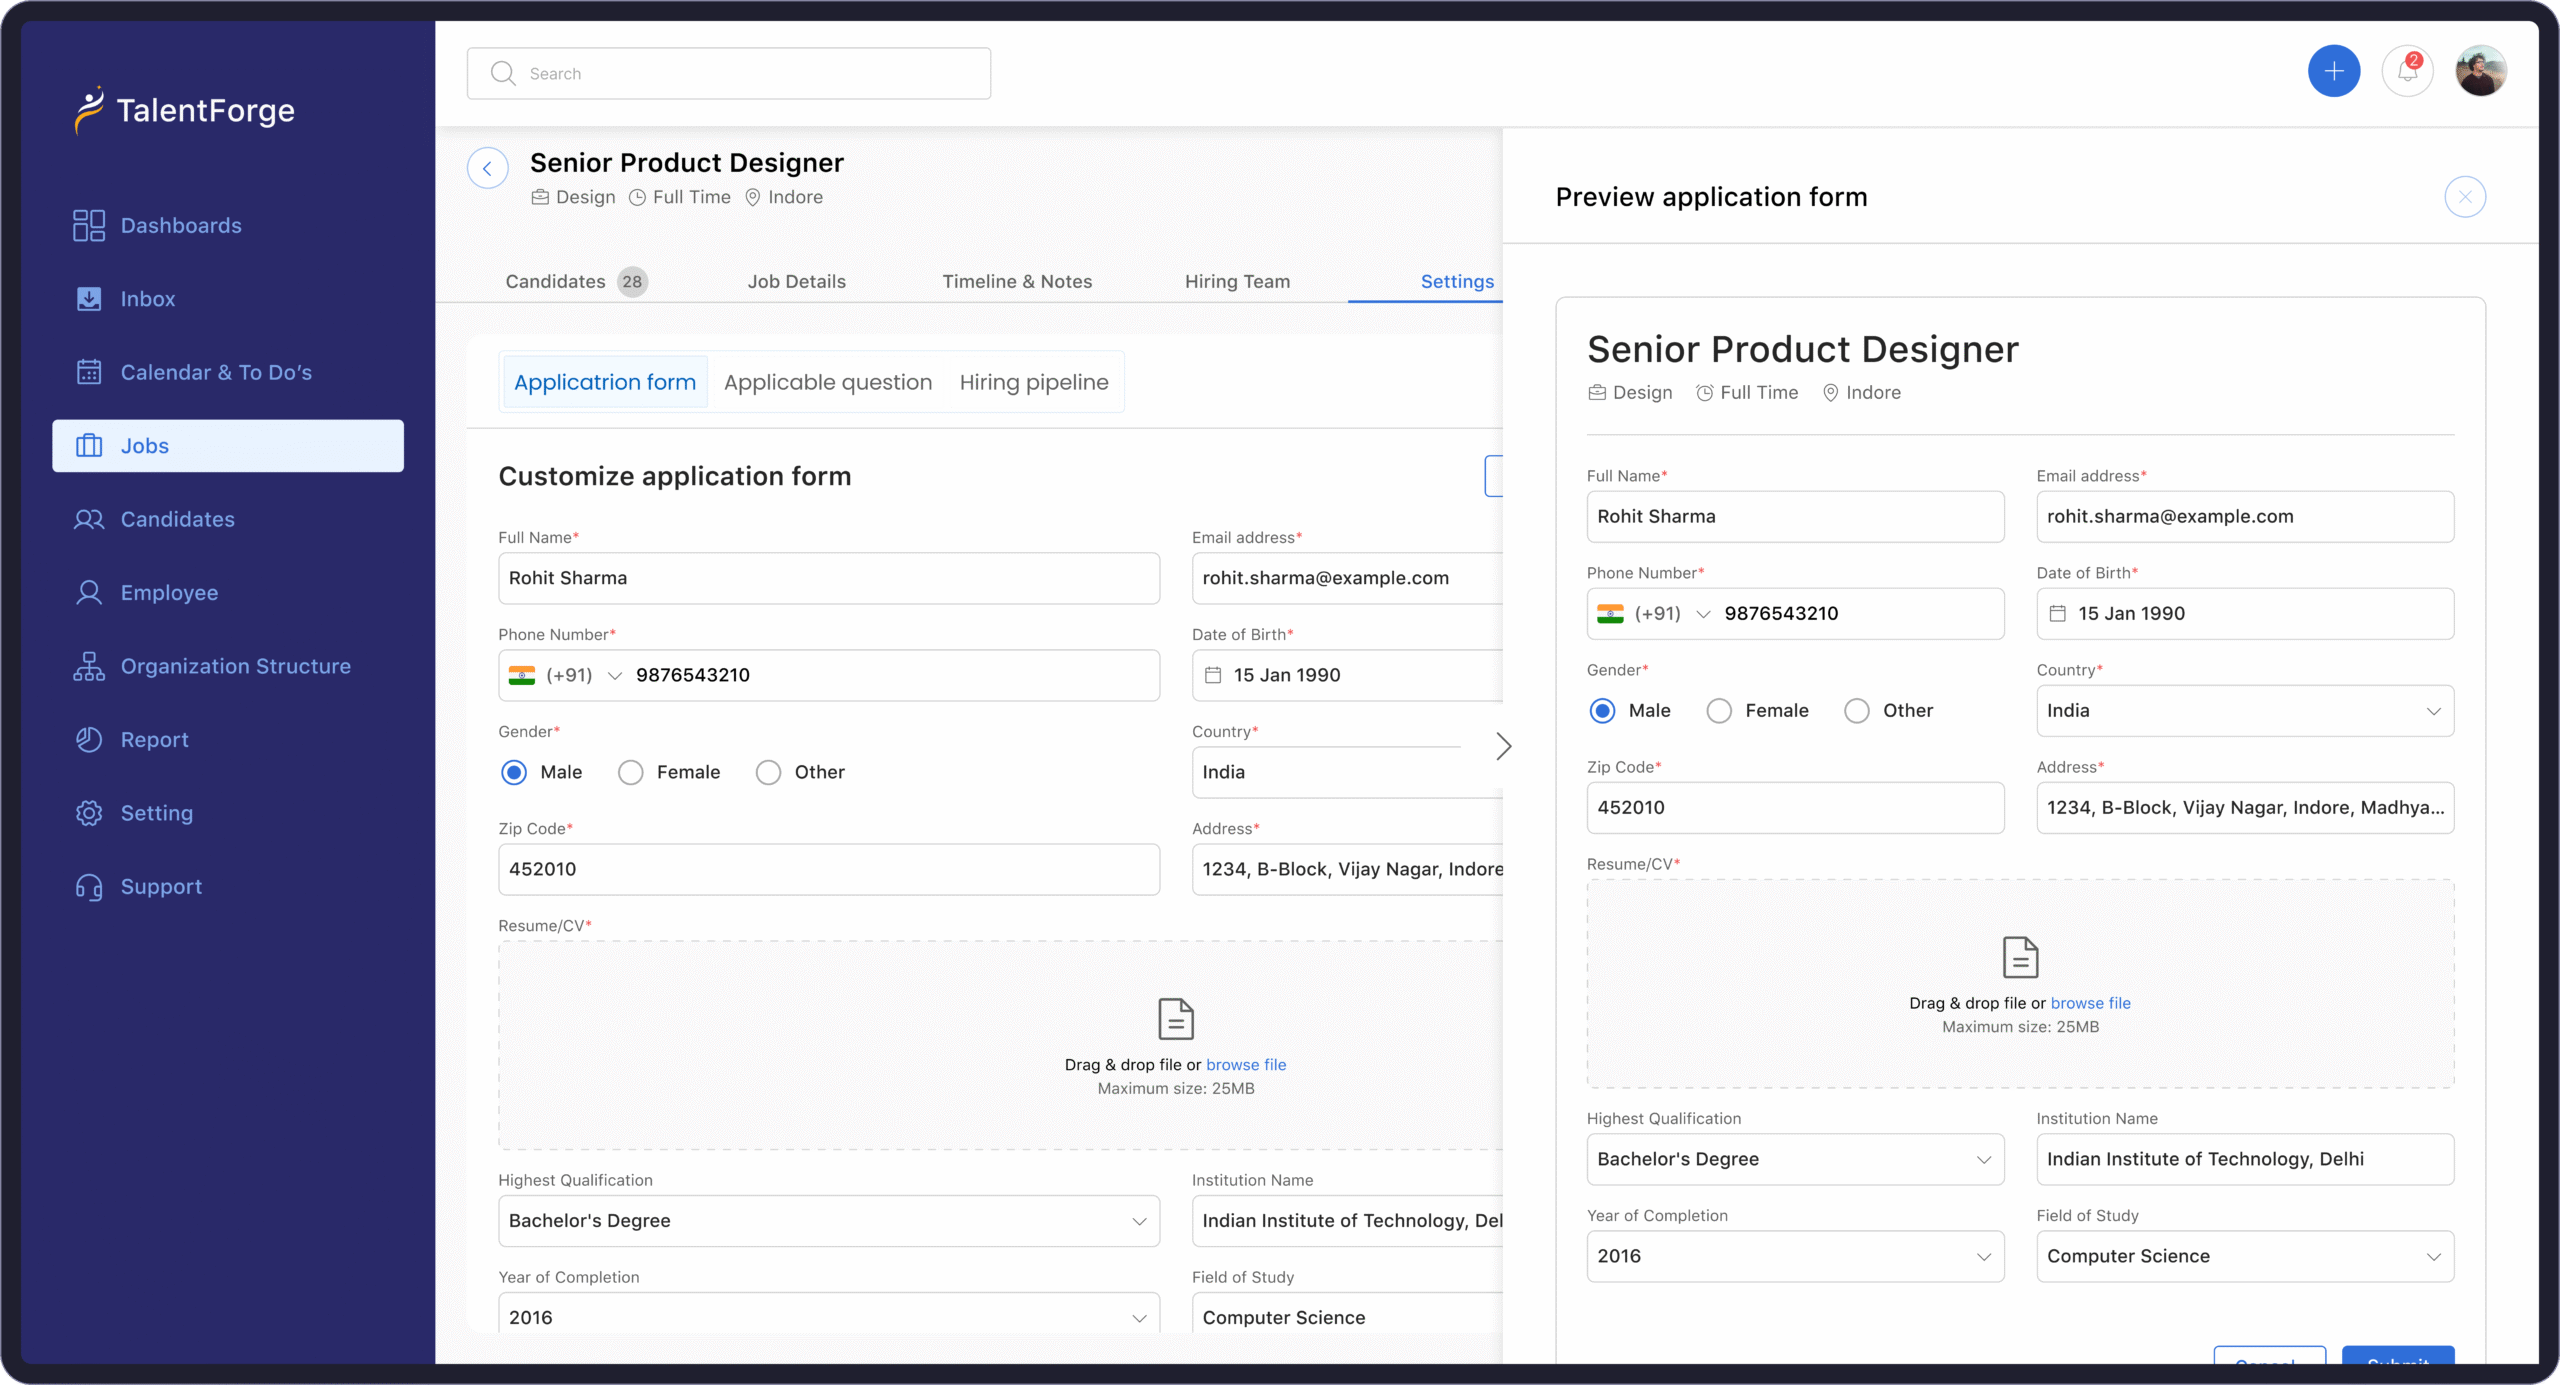Open the user profile avatar
This screenshot has width=2560, height=1385.
2480,71
